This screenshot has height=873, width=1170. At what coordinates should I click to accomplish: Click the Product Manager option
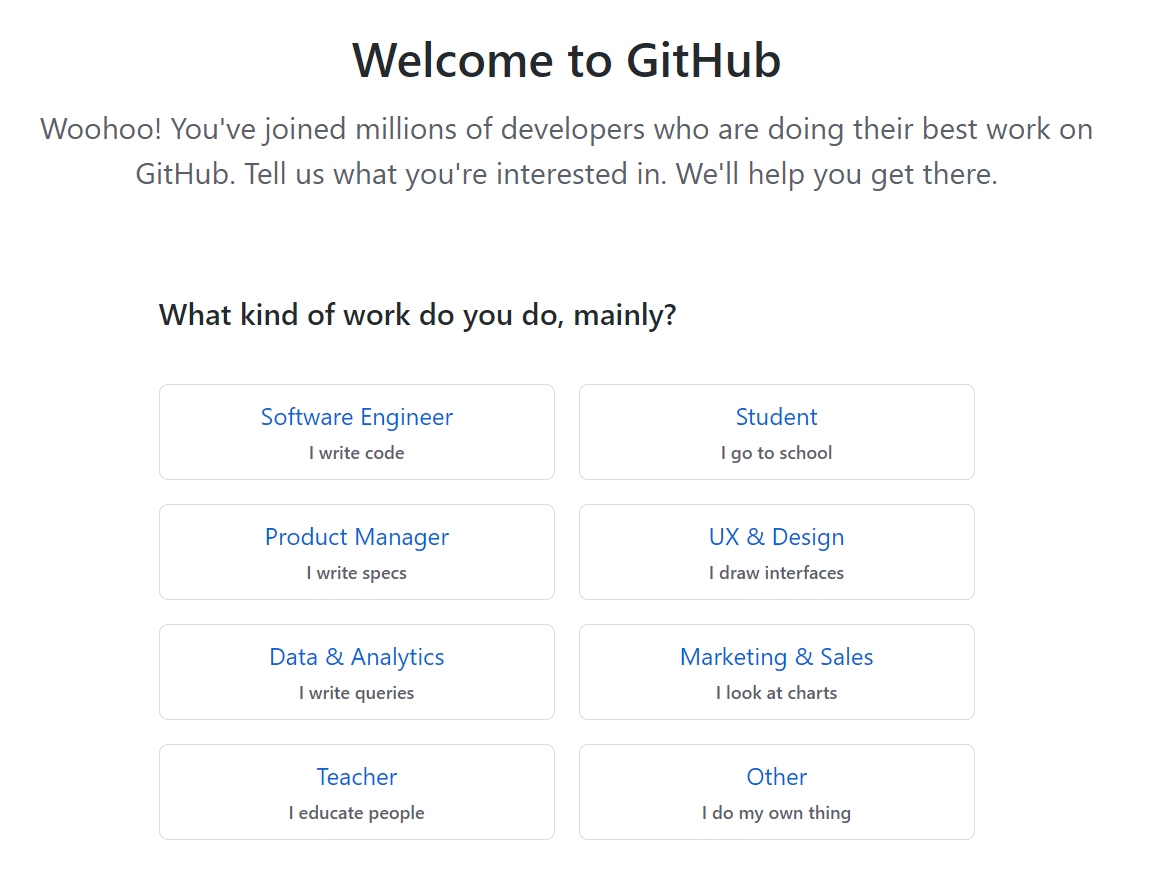356,552
